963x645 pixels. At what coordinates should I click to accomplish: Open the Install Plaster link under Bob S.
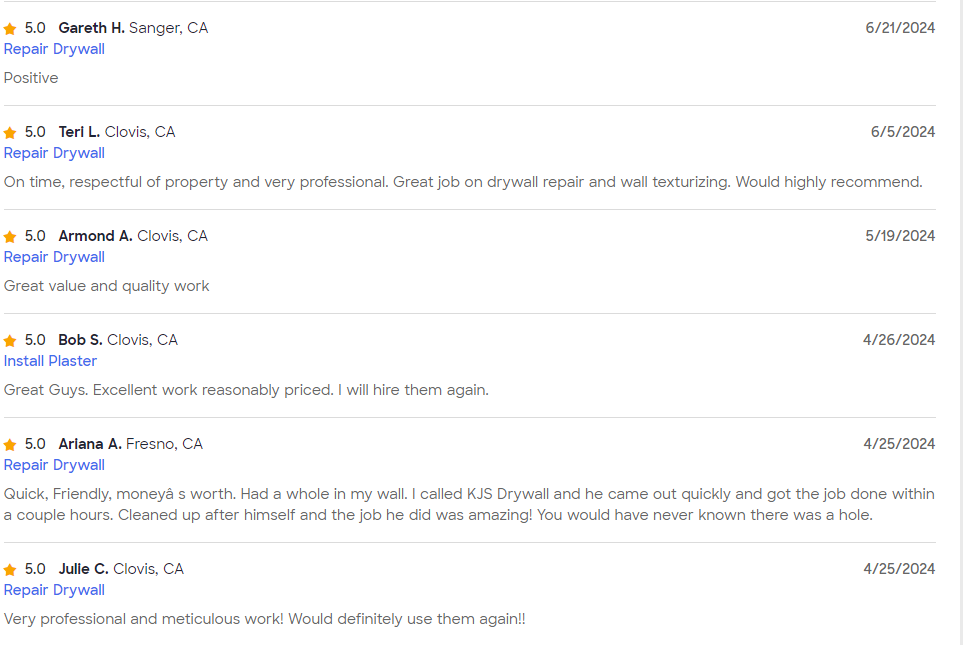(x=50, y=361)
